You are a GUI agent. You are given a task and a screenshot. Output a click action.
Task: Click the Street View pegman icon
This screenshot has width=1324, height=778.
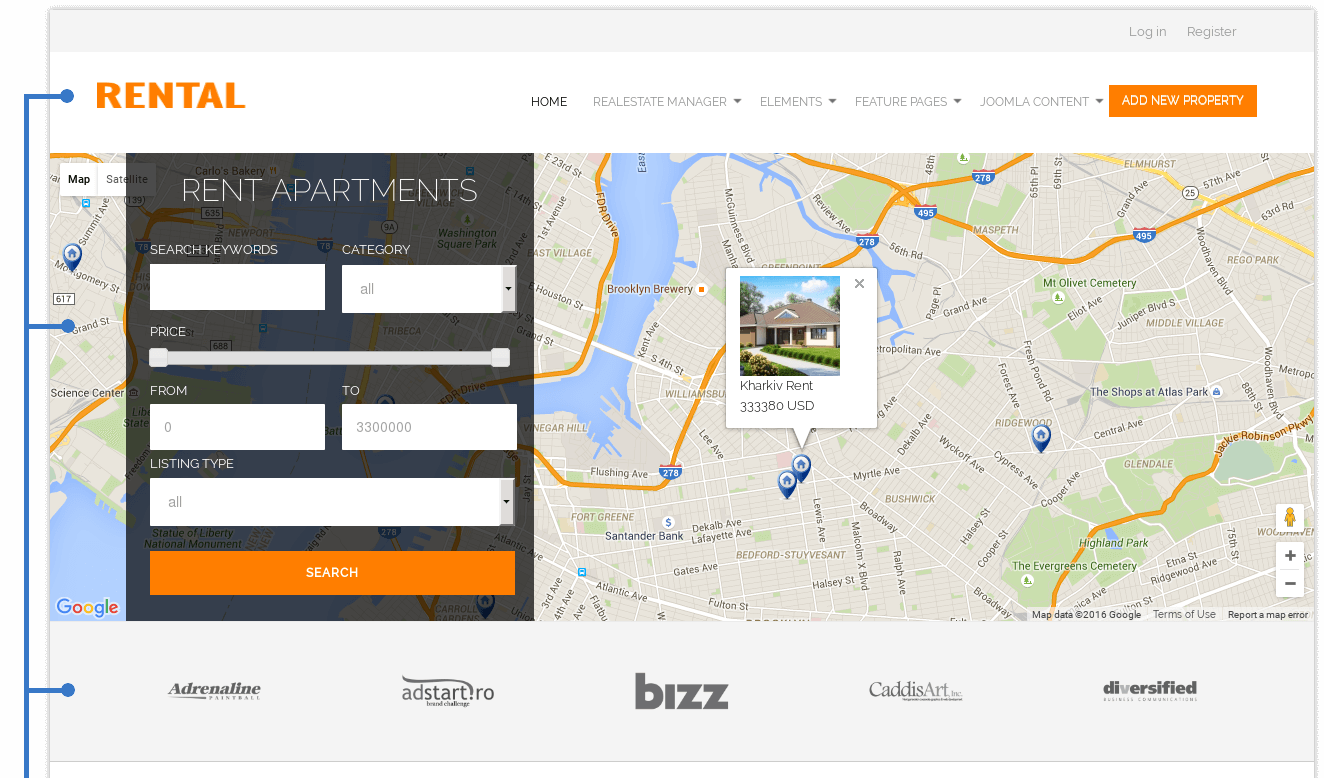[1289, 517]
